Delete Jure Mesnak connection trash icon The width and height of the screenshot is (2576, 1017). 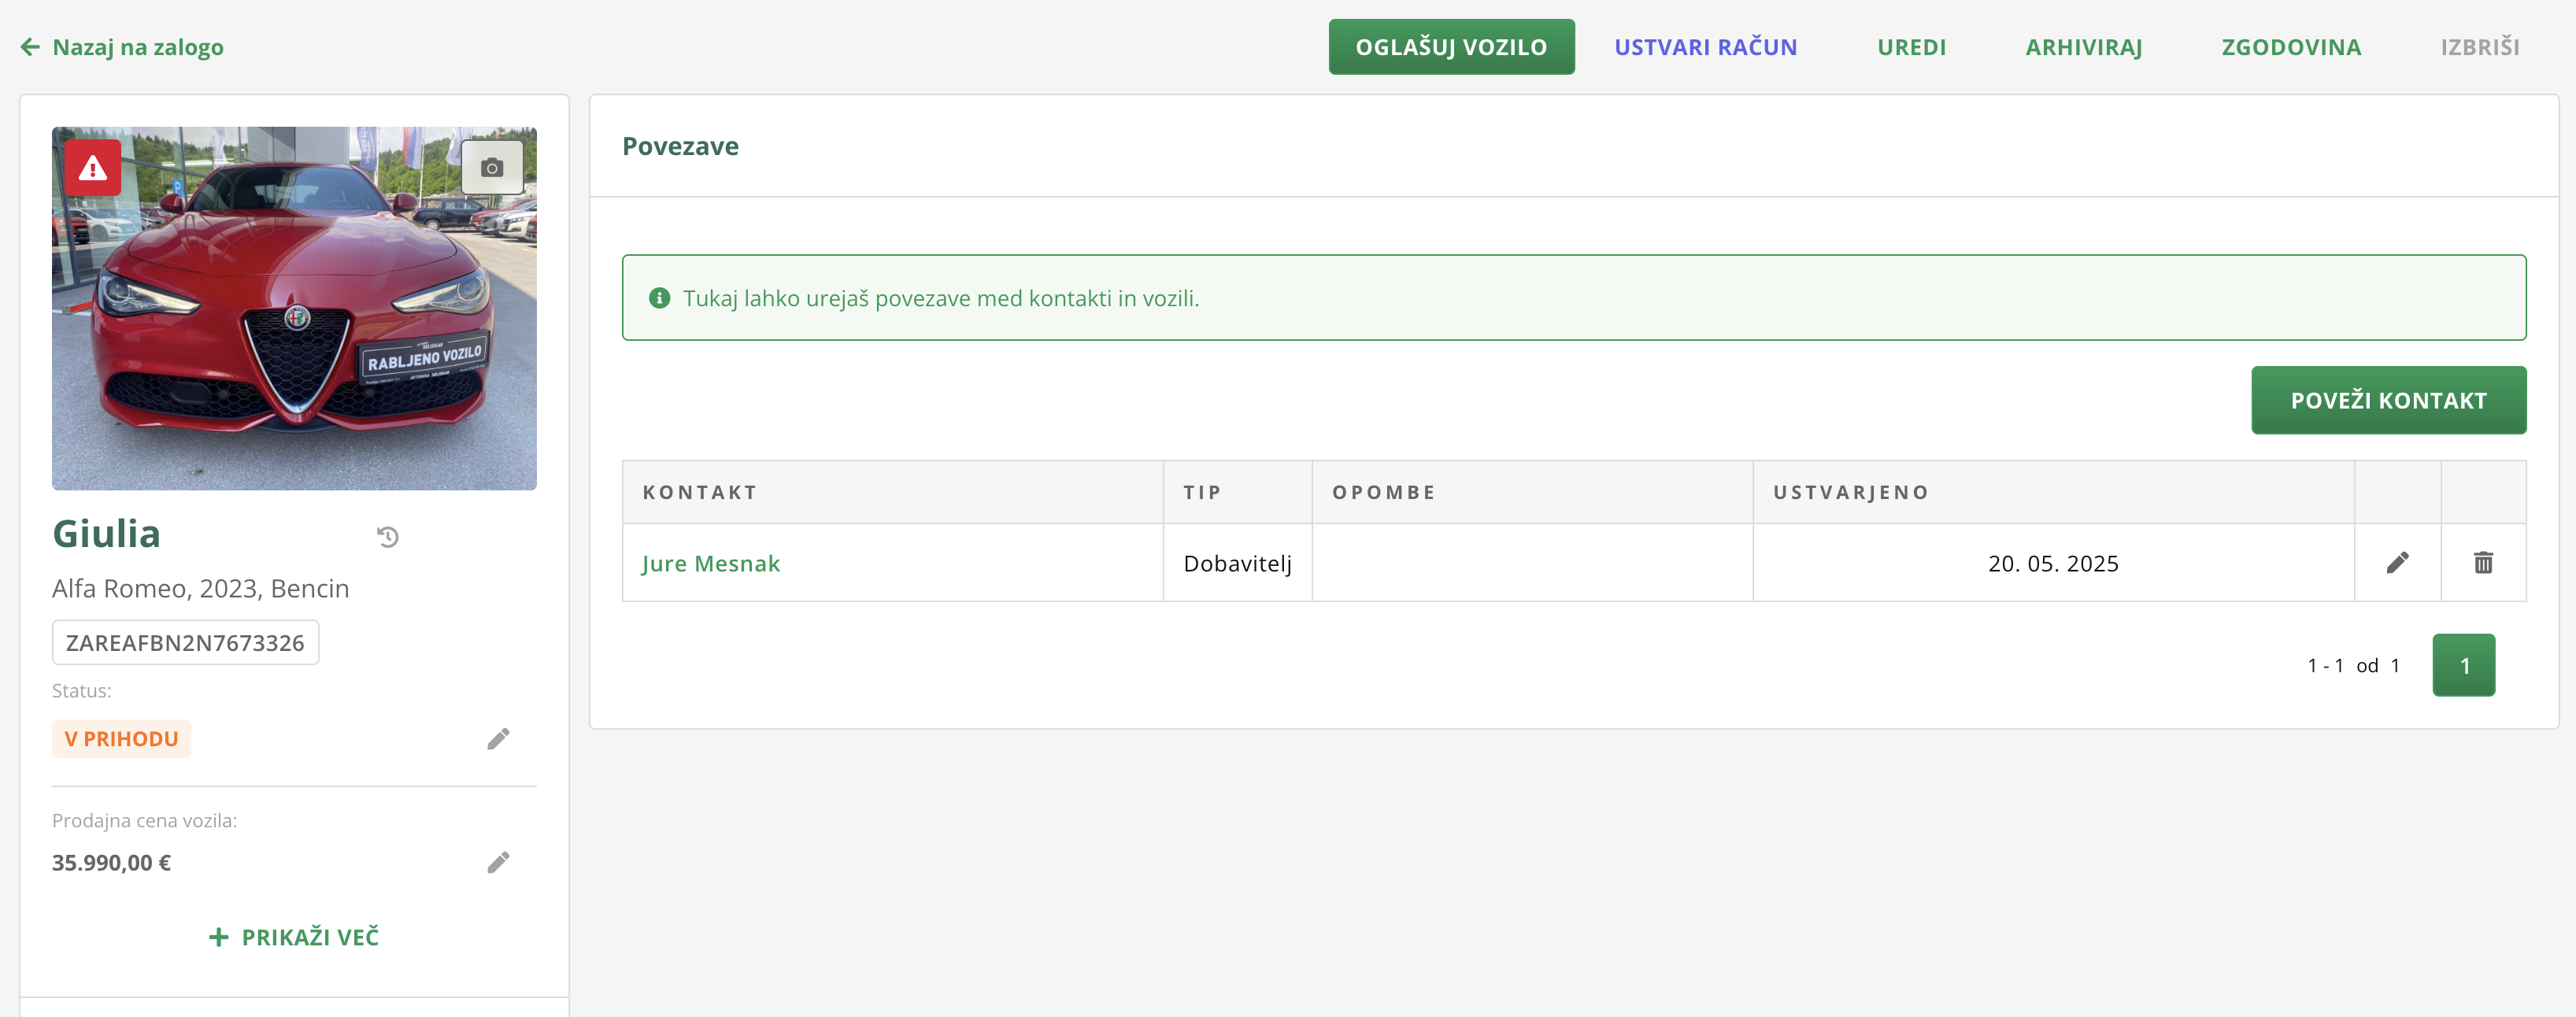pos(2483,563)
